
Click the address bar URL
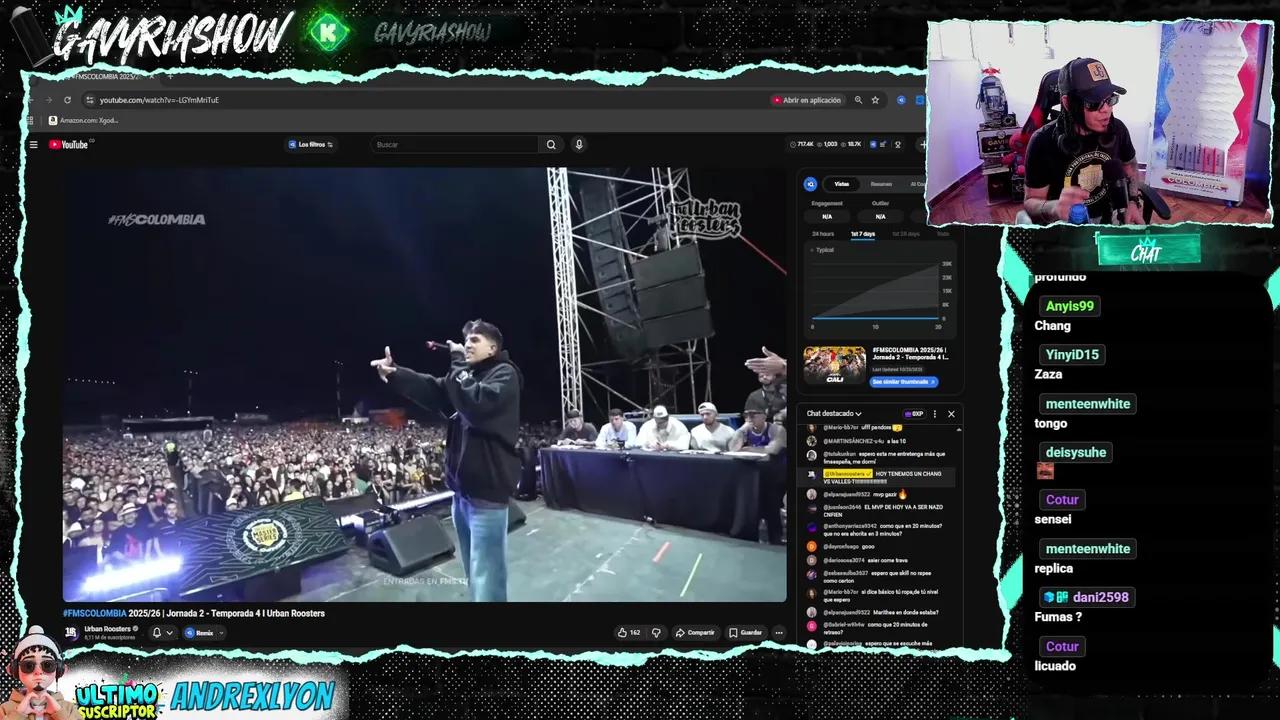159,100
